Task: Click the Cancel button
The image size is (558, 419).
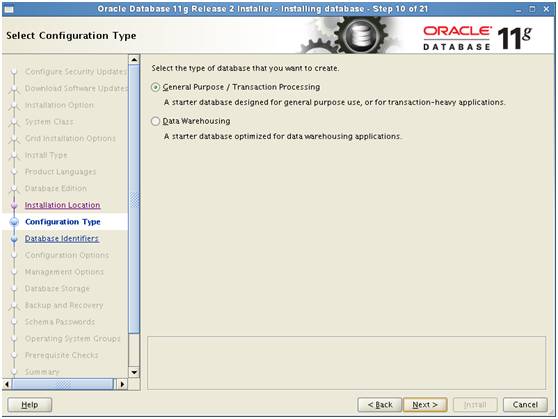Action: [525, 405]
